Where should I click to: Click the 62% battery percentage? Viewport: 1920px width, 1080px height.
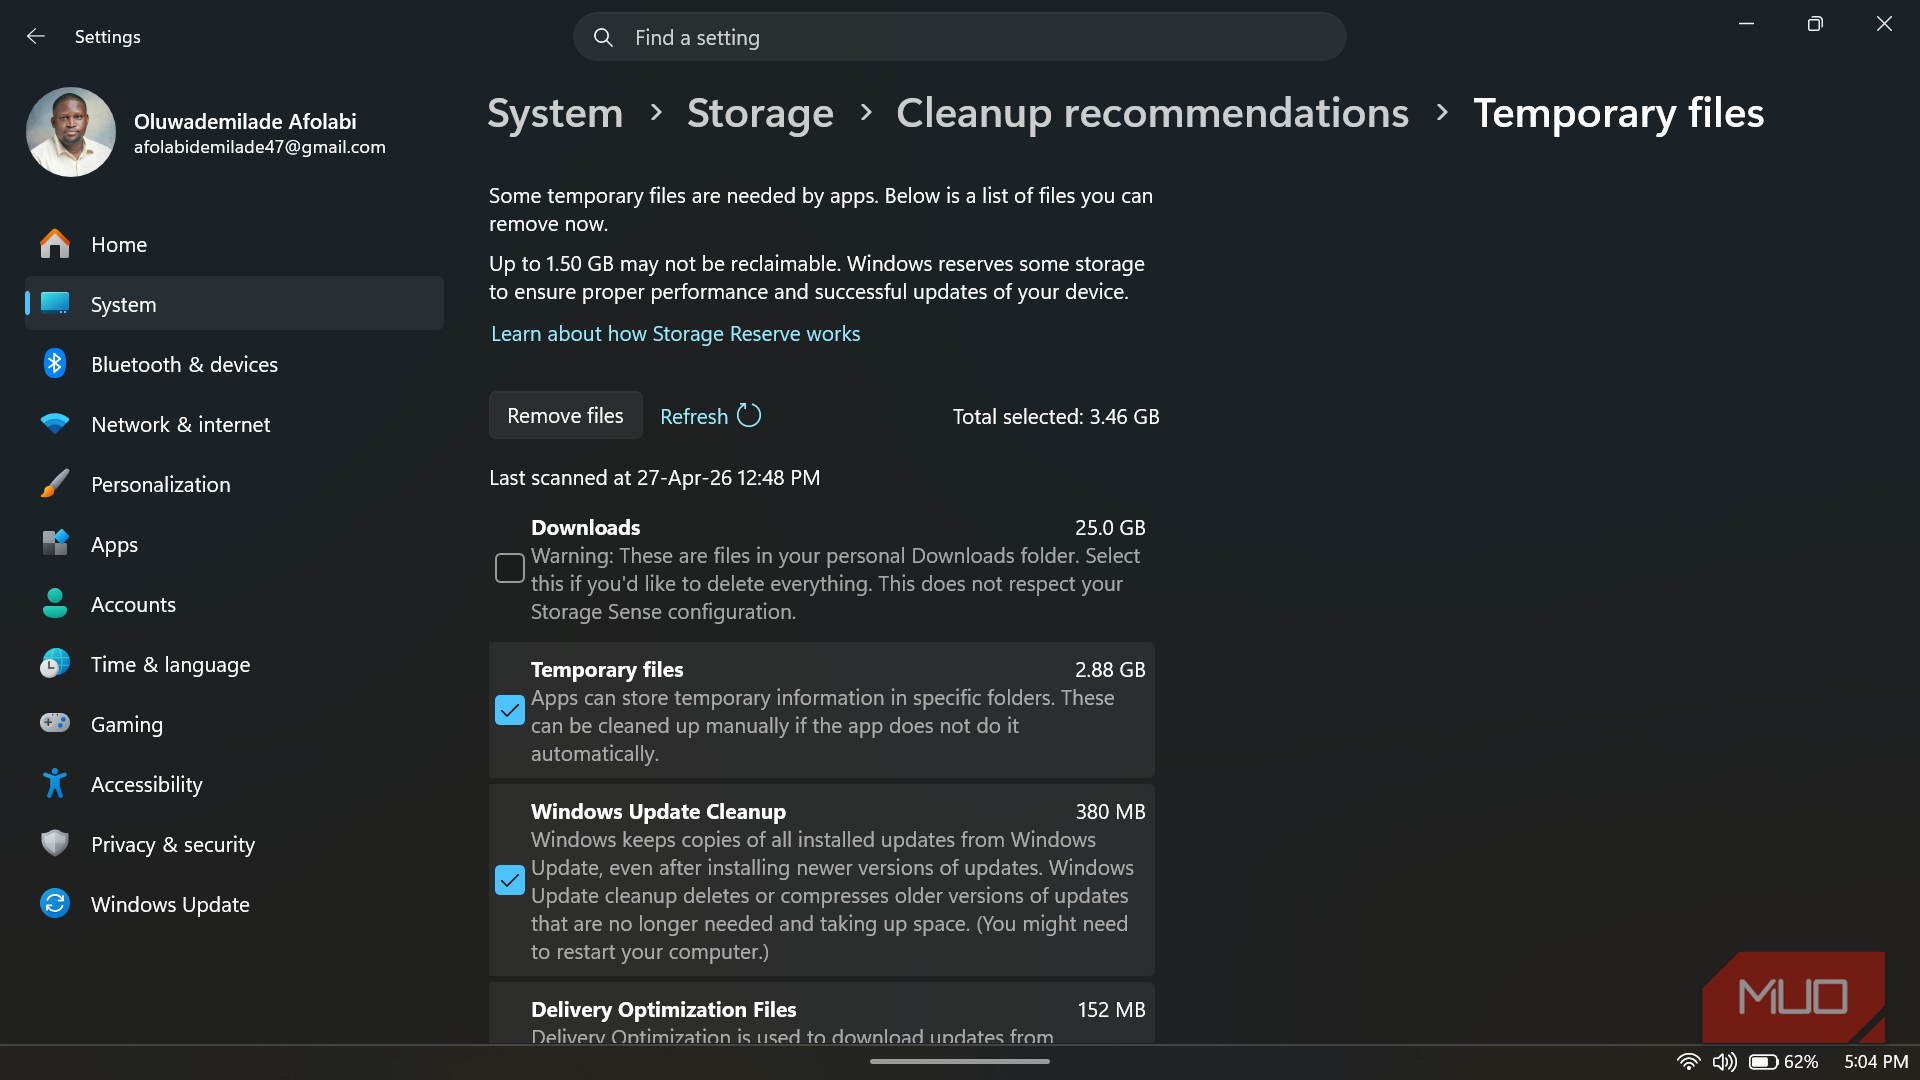[1801, 1062]
